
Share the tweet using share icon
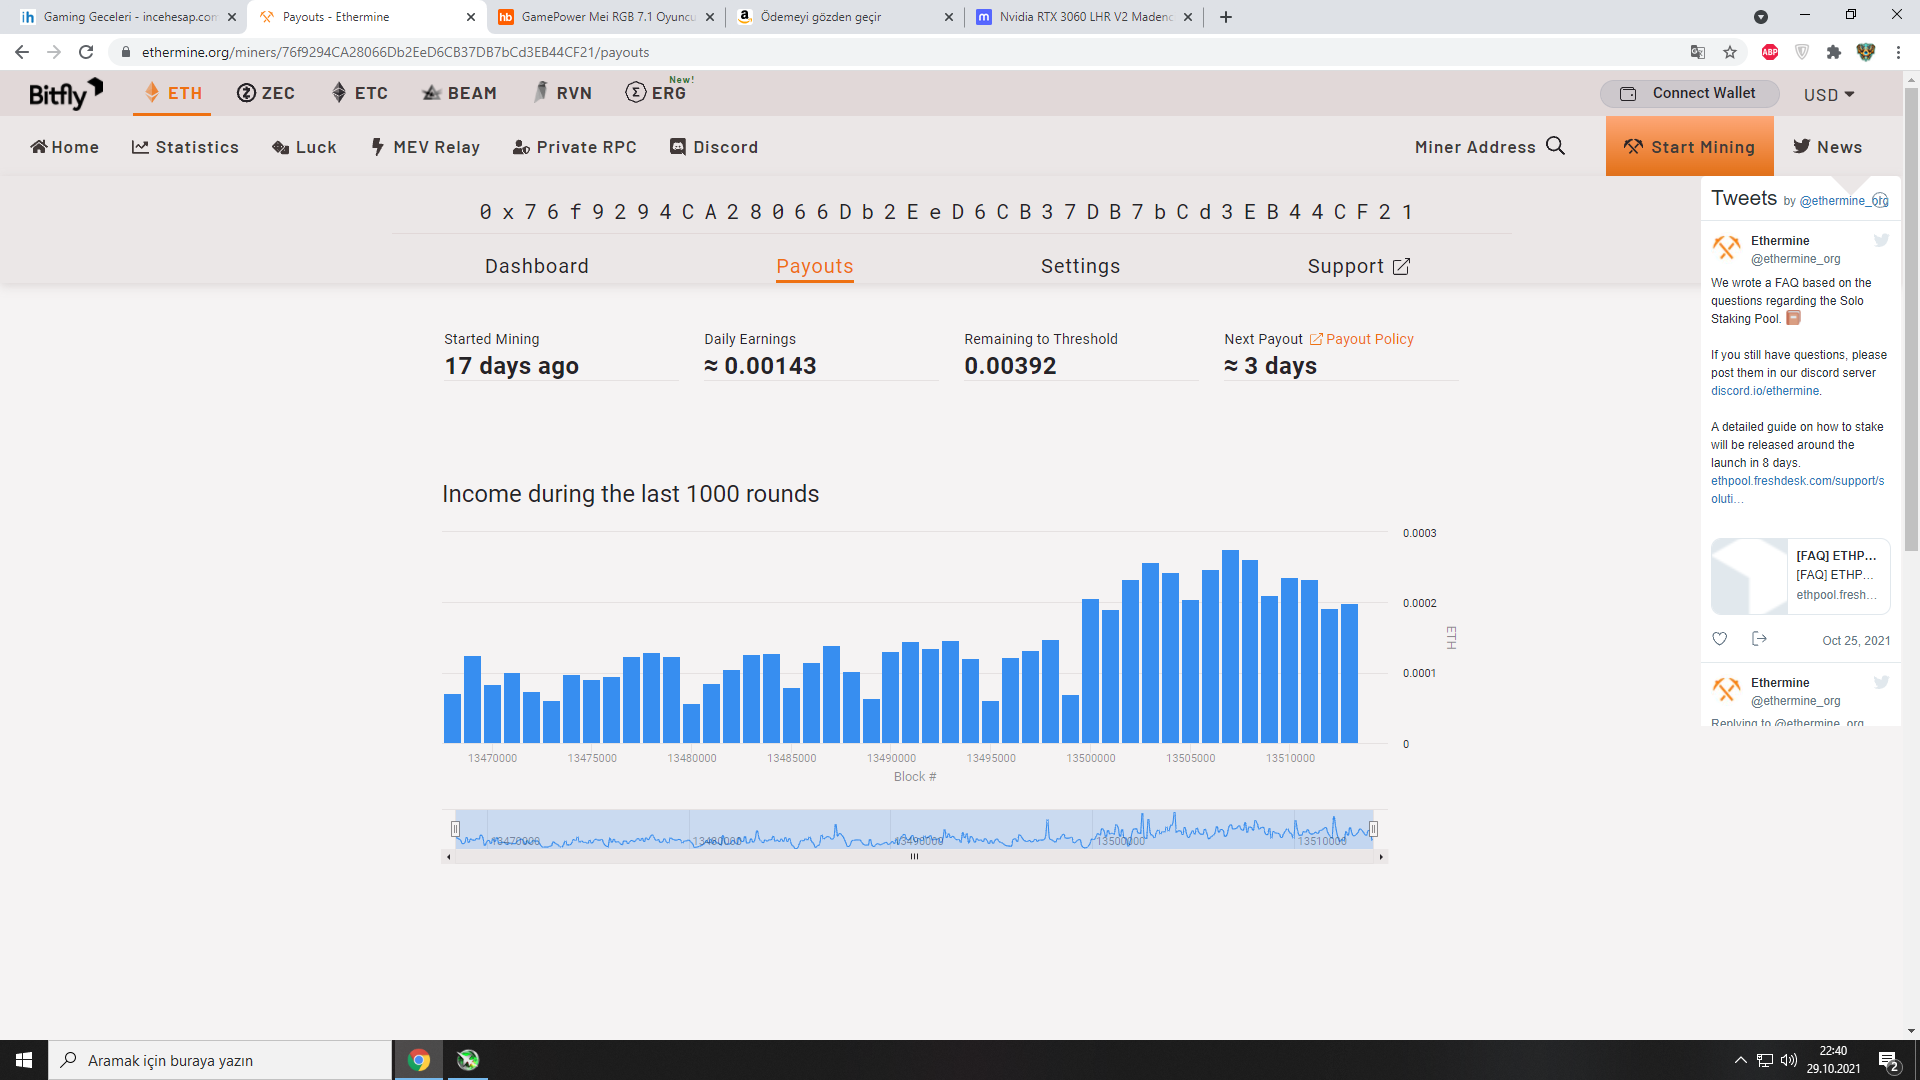coord(1759,639)
